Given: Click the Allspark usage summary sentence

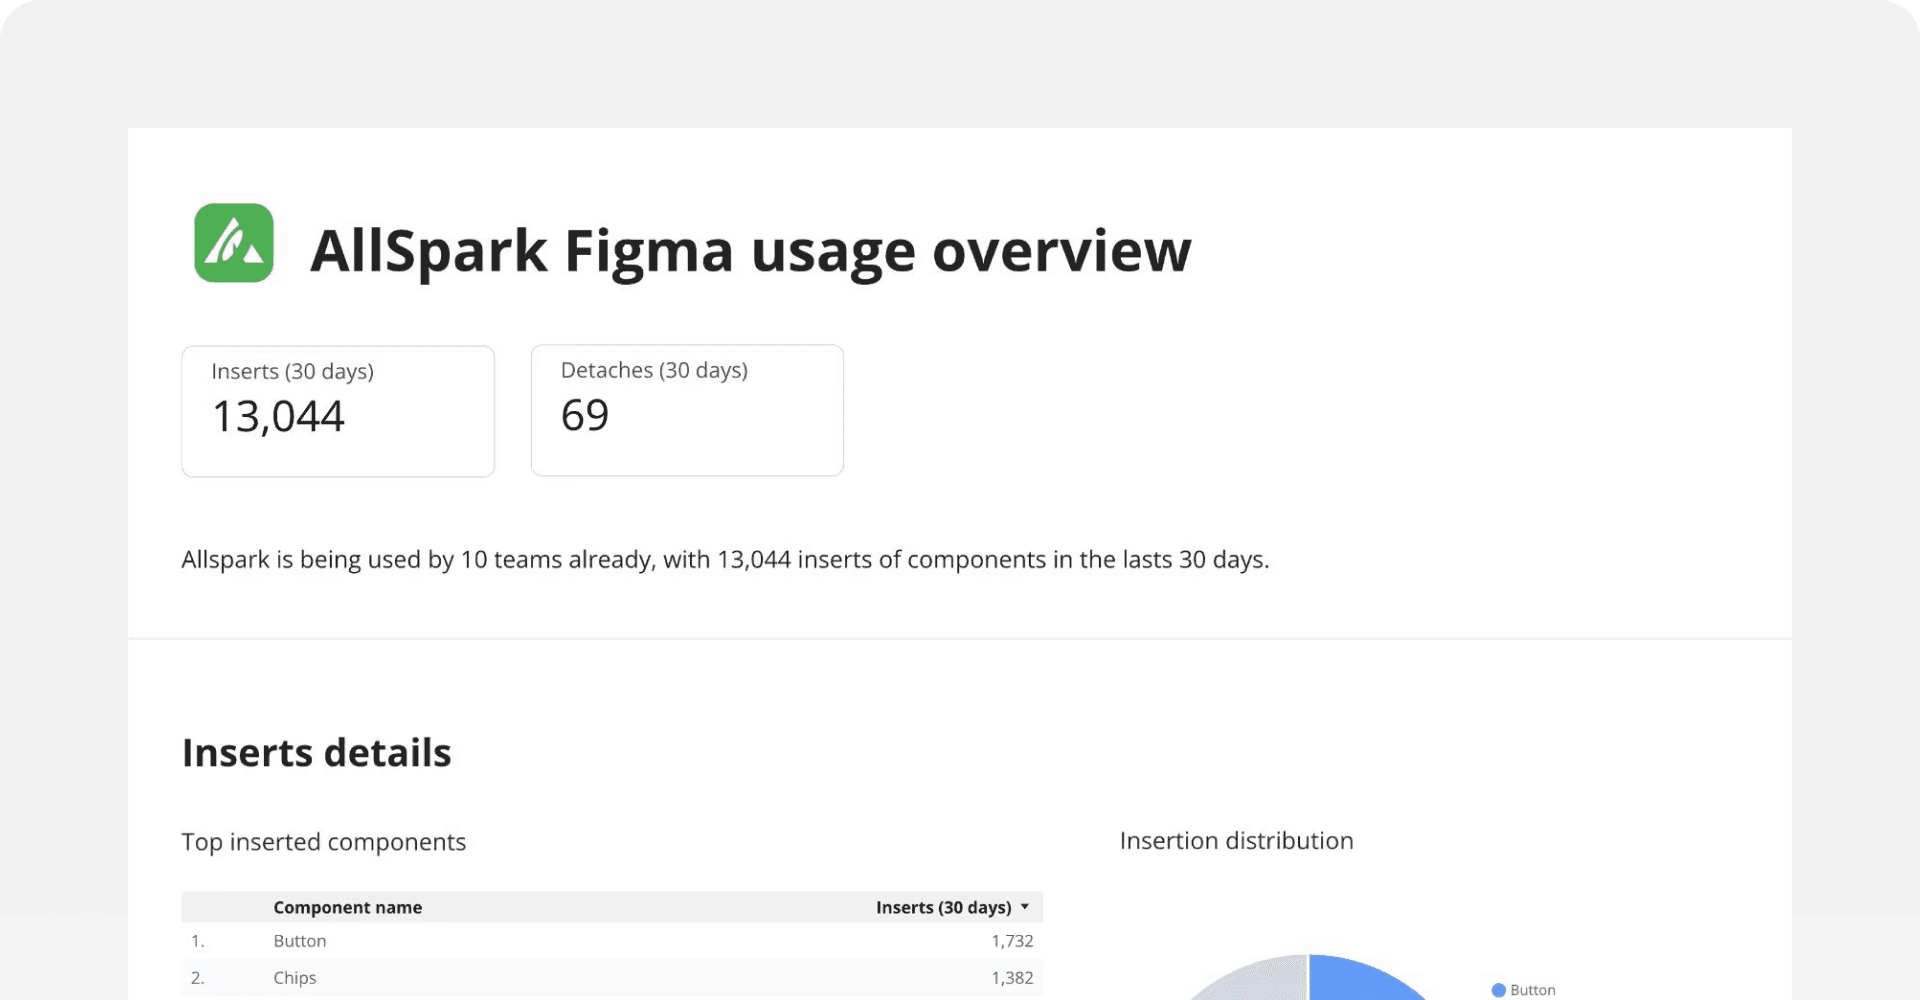Looking at the screenshot, I should pos(726,560).
